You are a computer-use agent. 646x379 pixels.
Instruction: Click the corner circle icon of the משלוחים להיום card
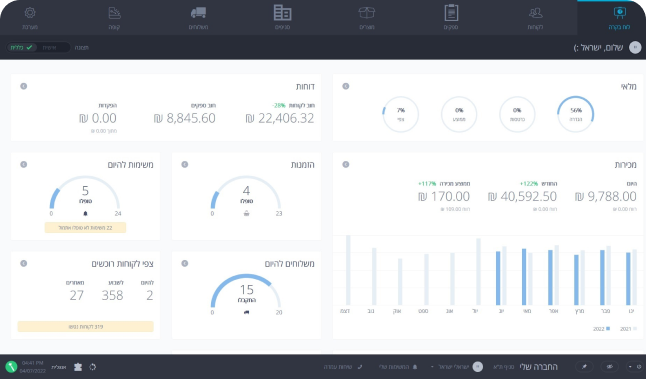click(x=185, y=263)
